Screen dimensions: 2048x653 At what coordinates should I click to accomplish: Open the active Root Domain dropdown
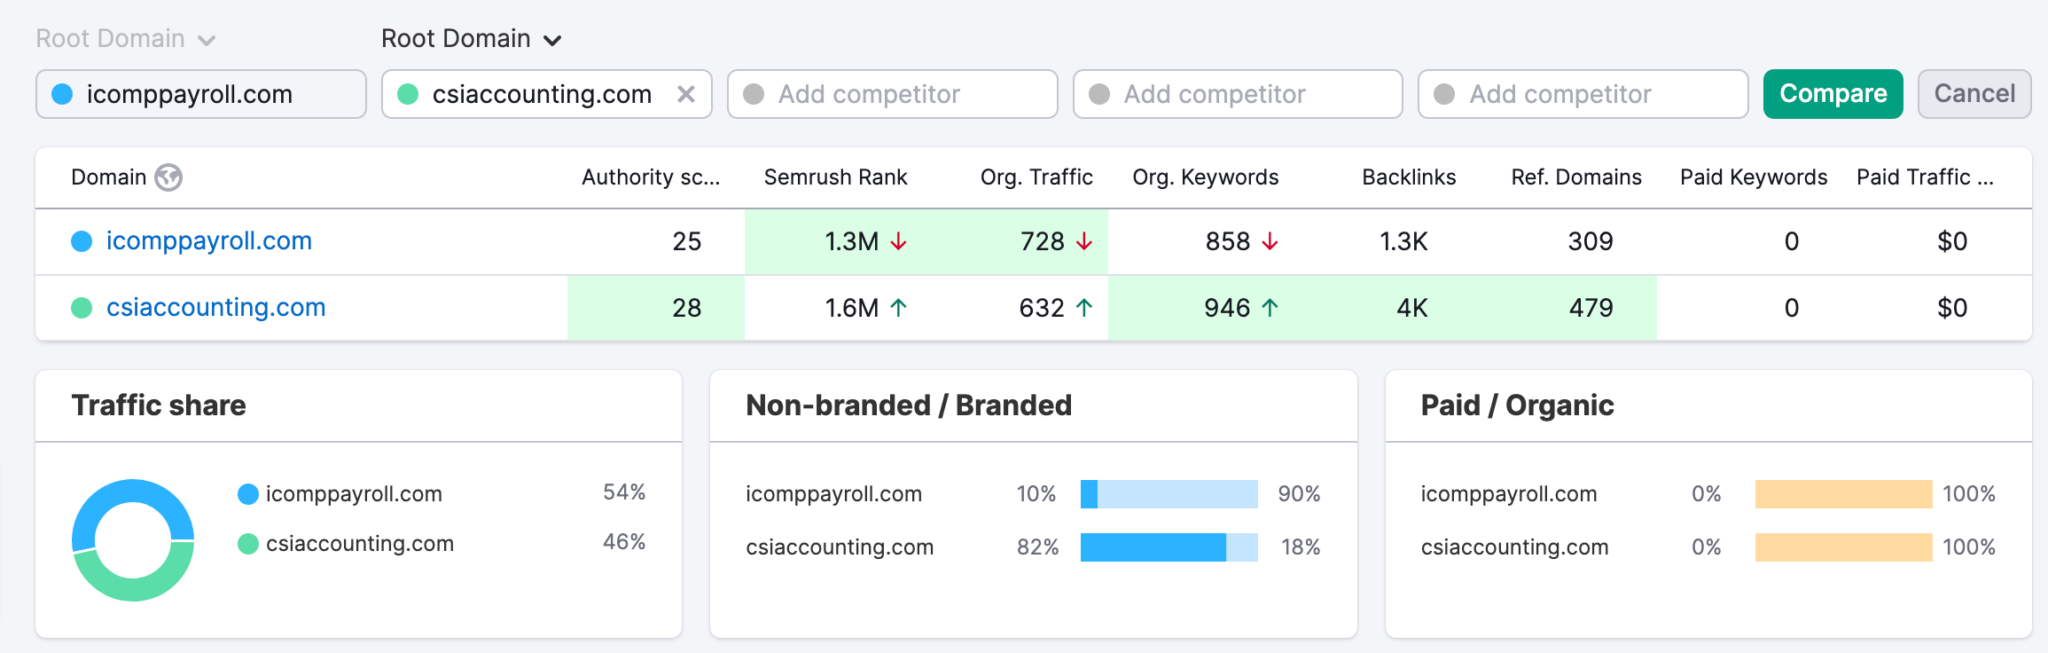coord(471,39)
